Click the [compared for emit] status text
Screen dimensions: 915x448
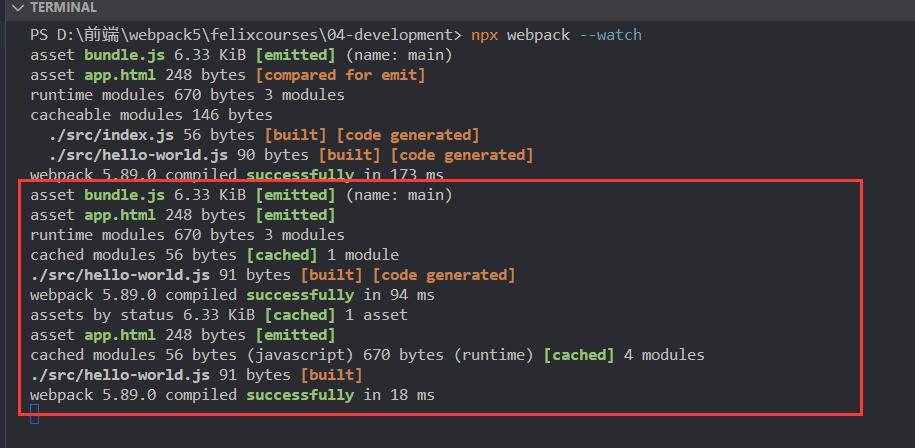[x=340, y=75]
